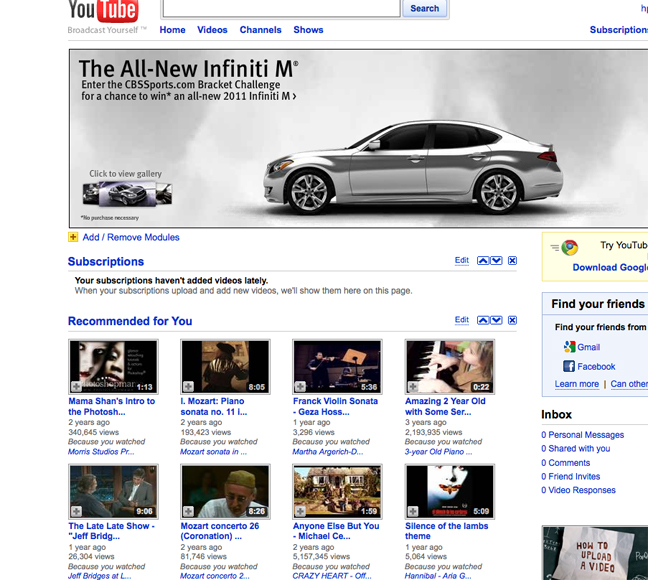The image size is (648, 580).
Task: Open 0 Shared with you in Inbox
Action: tap(576, 449)
